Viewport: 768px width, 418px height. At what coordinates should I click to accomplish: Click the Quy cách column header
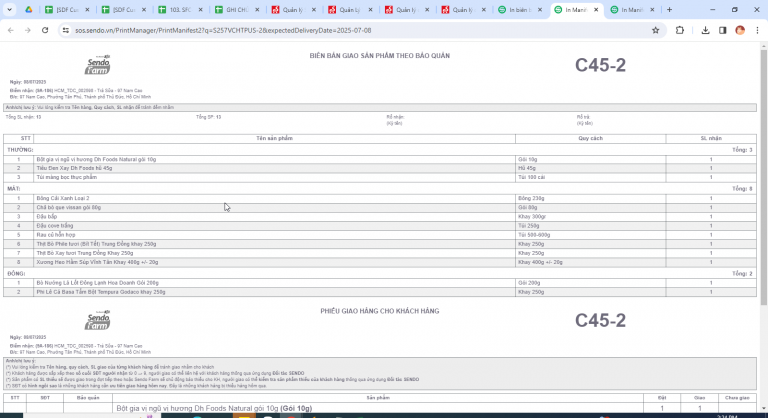[x=591, y=139]
